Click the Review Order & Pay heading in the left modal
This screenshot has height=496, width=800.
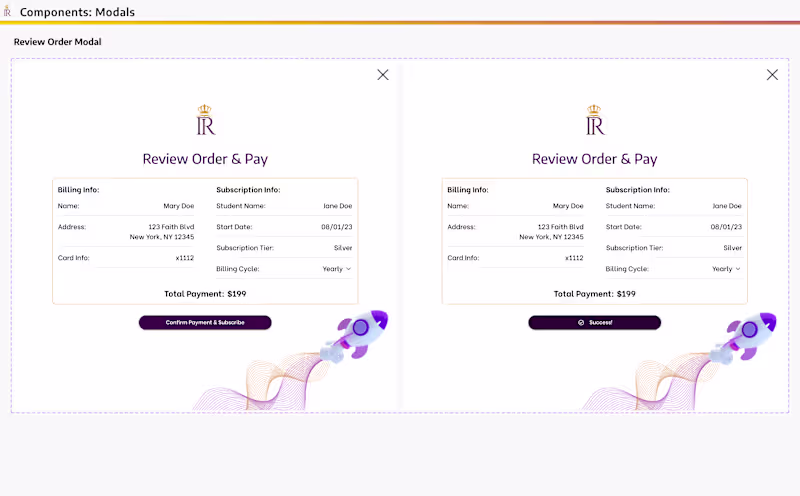[x=205, y=159]
